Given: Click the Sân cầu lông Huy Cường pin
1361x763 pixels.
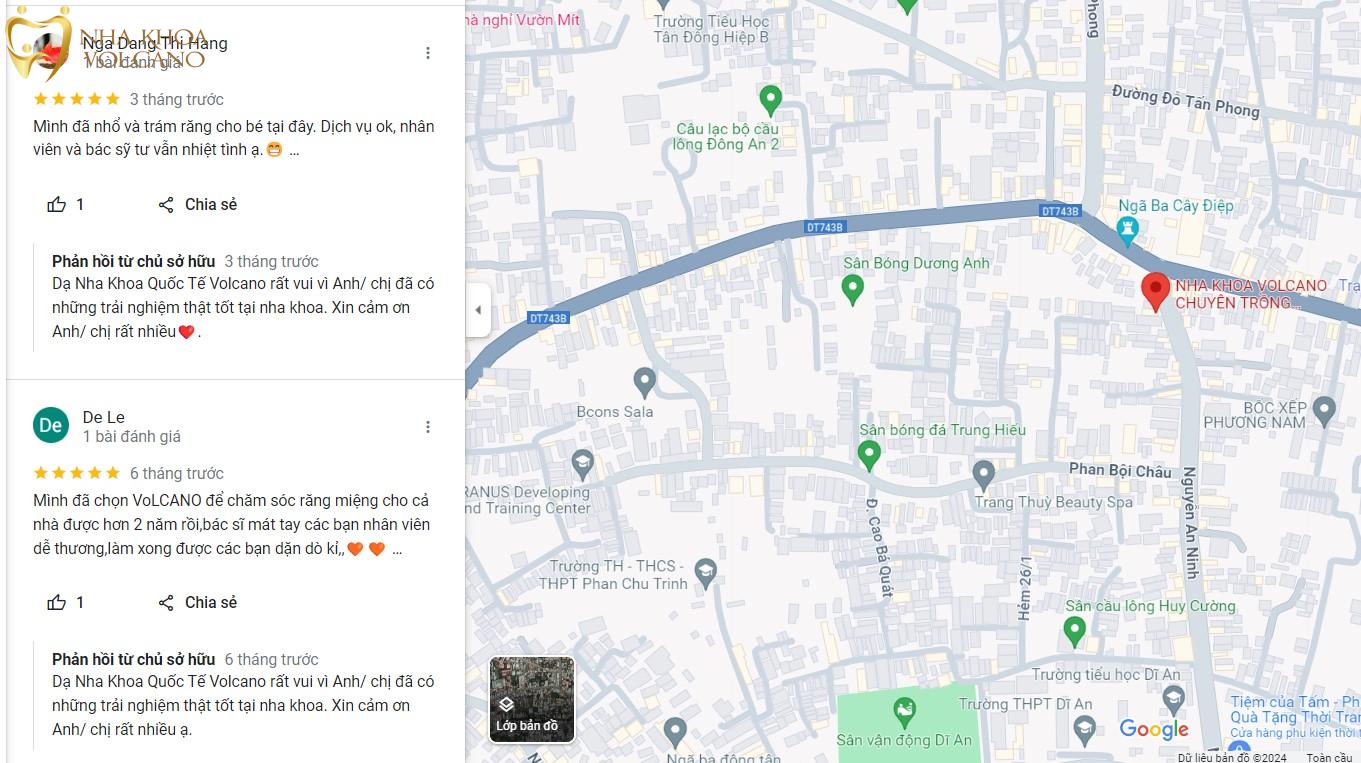Looking at the screenshot, I should point(1075,632).
